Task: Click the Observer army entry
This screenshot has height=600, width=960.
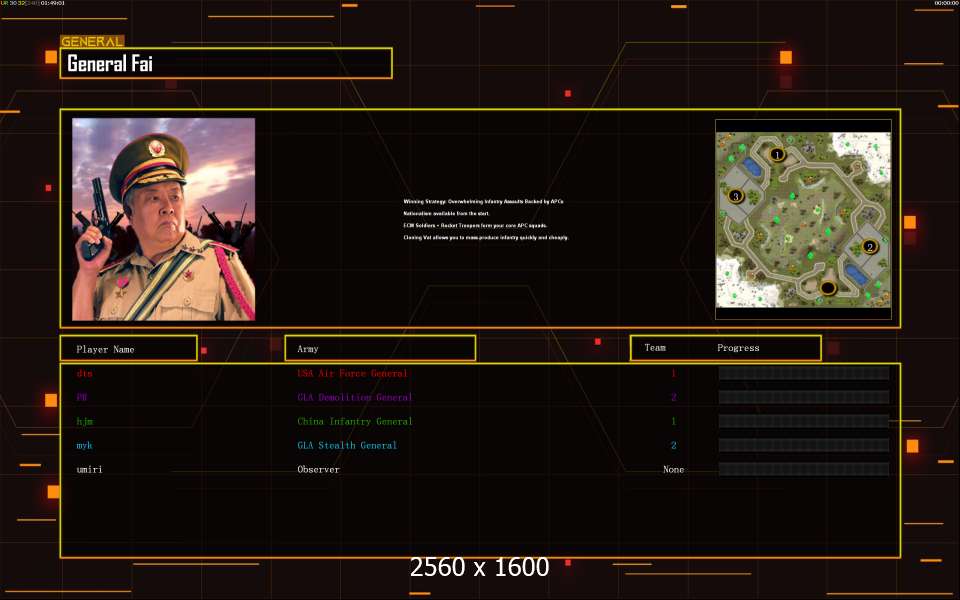Action: (318, 470)
